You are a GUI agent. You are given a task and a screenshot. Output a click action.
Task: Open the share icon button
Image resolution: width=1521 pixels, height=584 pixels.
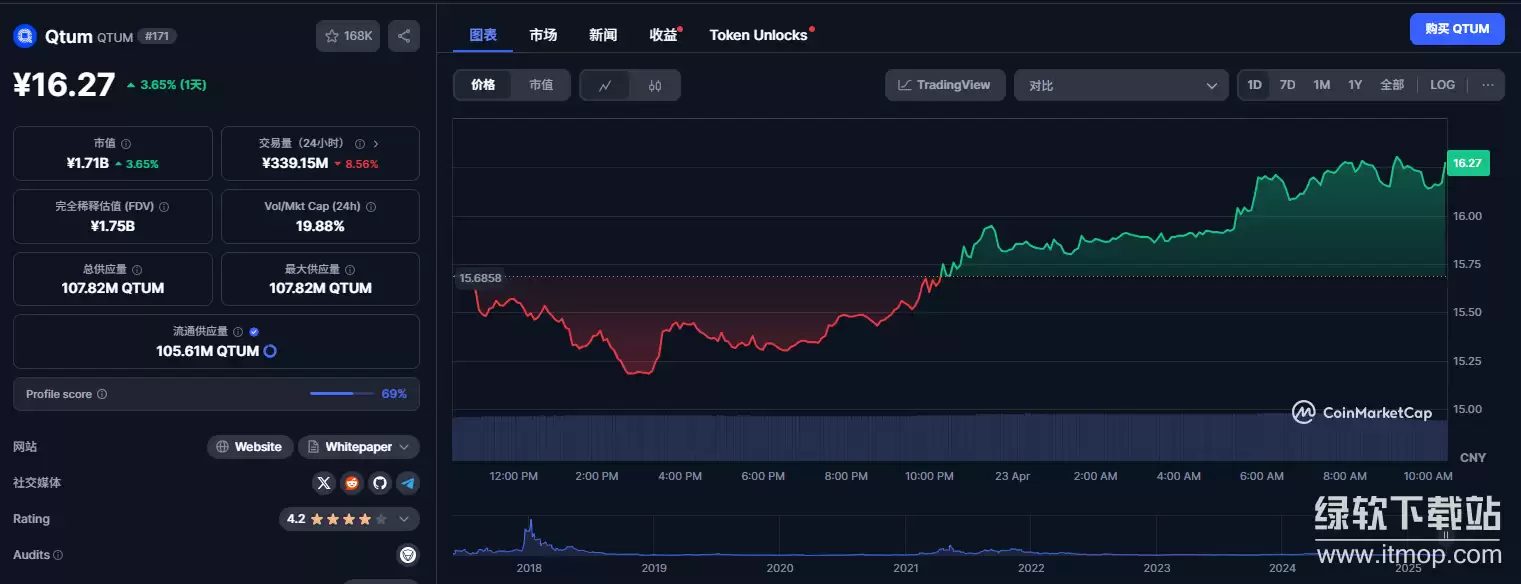404,36
